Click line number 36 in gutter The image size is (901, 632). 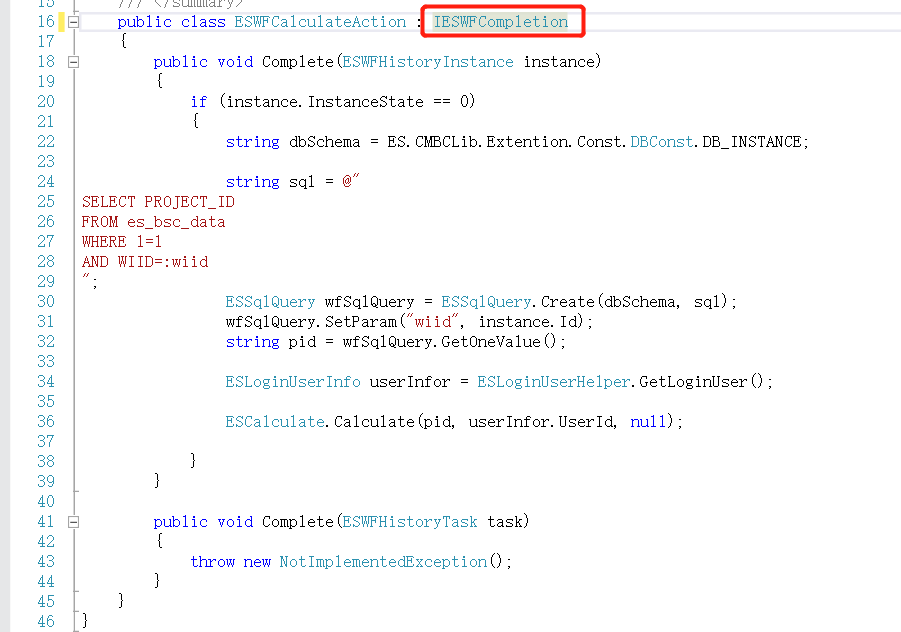[46, 422]
